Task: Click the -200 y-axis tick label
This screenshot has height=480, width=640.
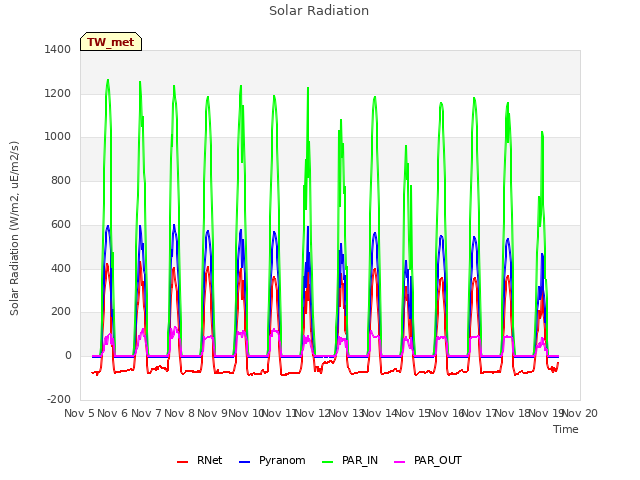Action: 59,399
